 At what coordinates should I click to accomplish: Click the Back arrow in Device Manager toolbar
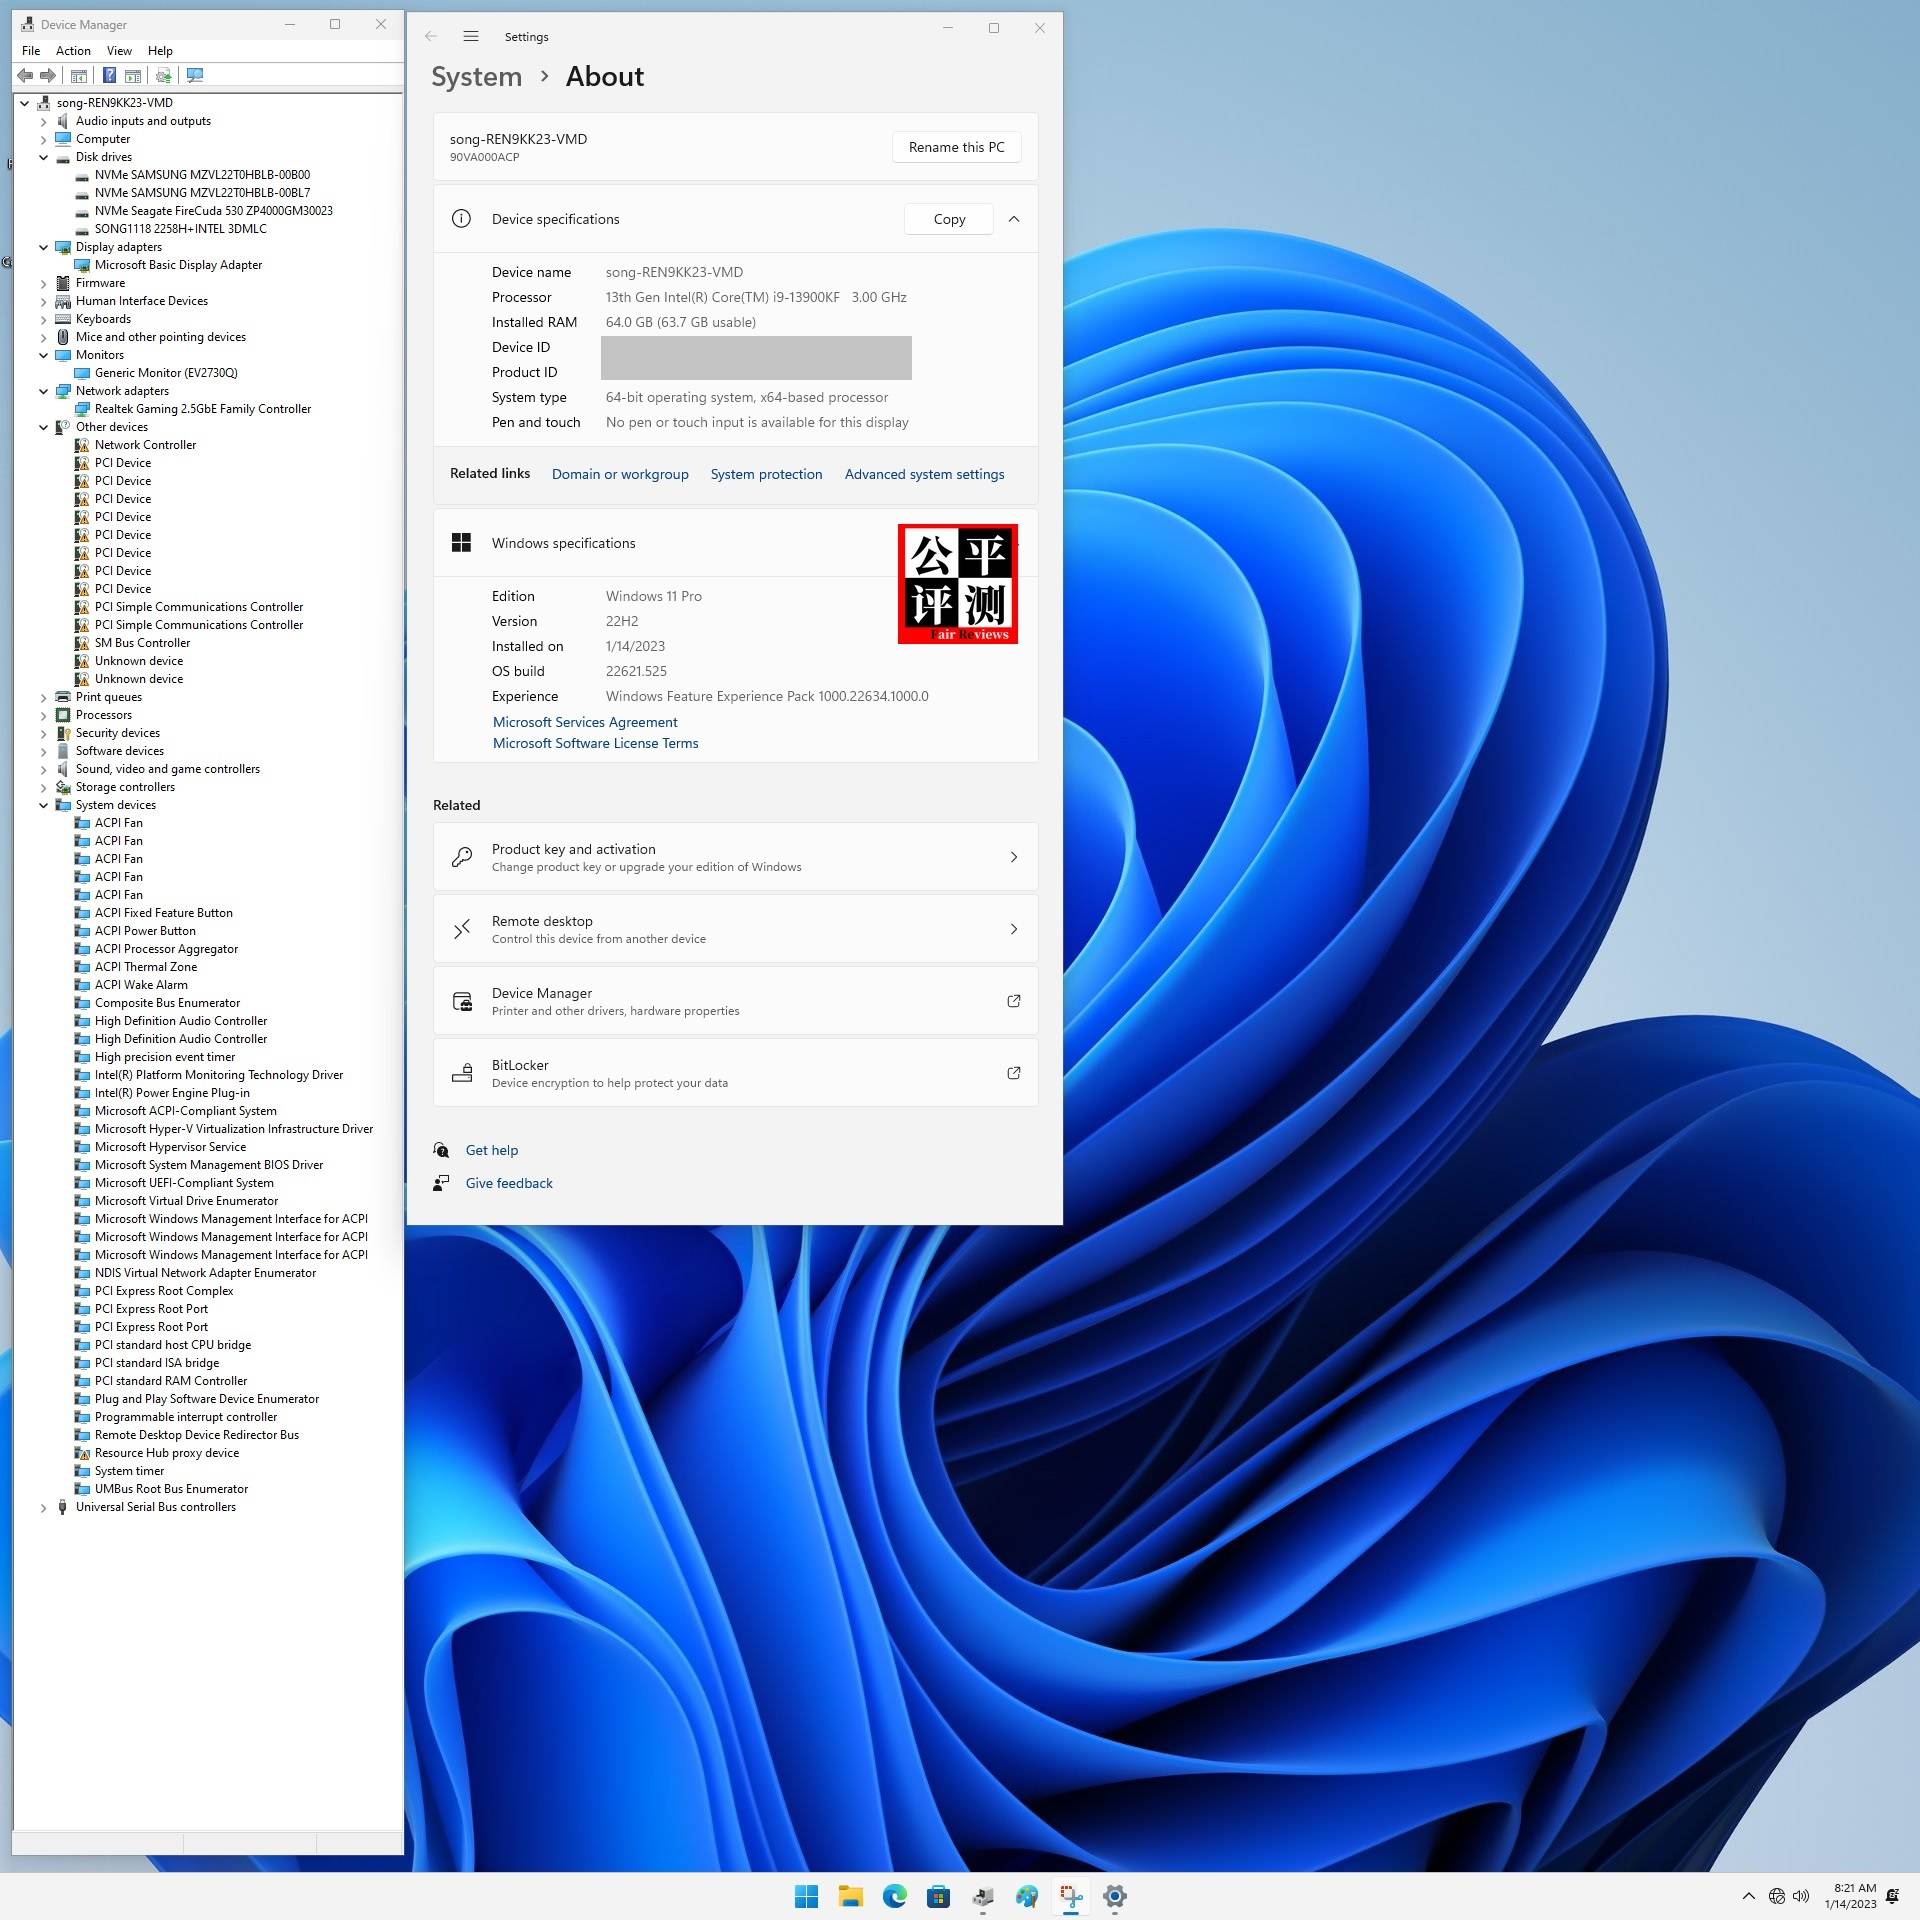(25, 75)
